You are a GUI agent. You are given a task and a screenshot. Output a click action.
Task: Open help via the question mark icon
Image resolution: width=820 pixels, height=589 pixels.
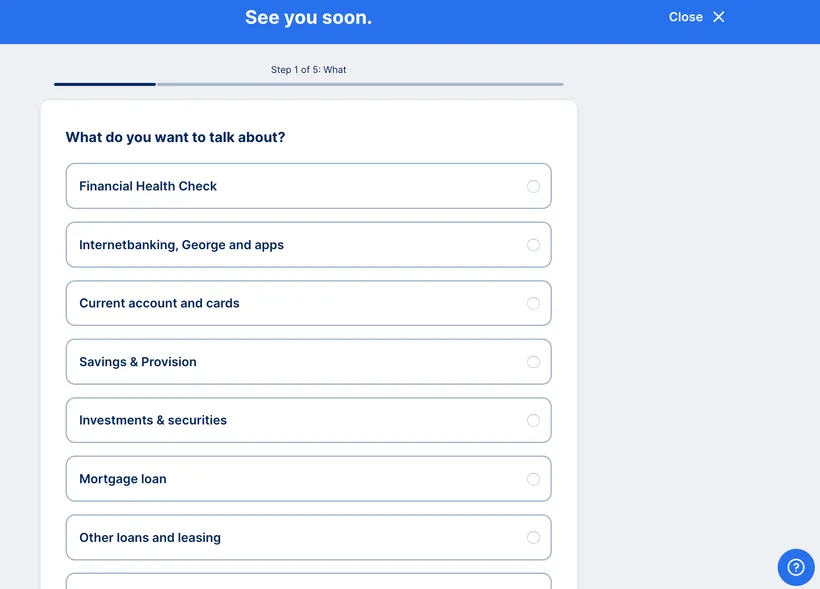(795, 567)
